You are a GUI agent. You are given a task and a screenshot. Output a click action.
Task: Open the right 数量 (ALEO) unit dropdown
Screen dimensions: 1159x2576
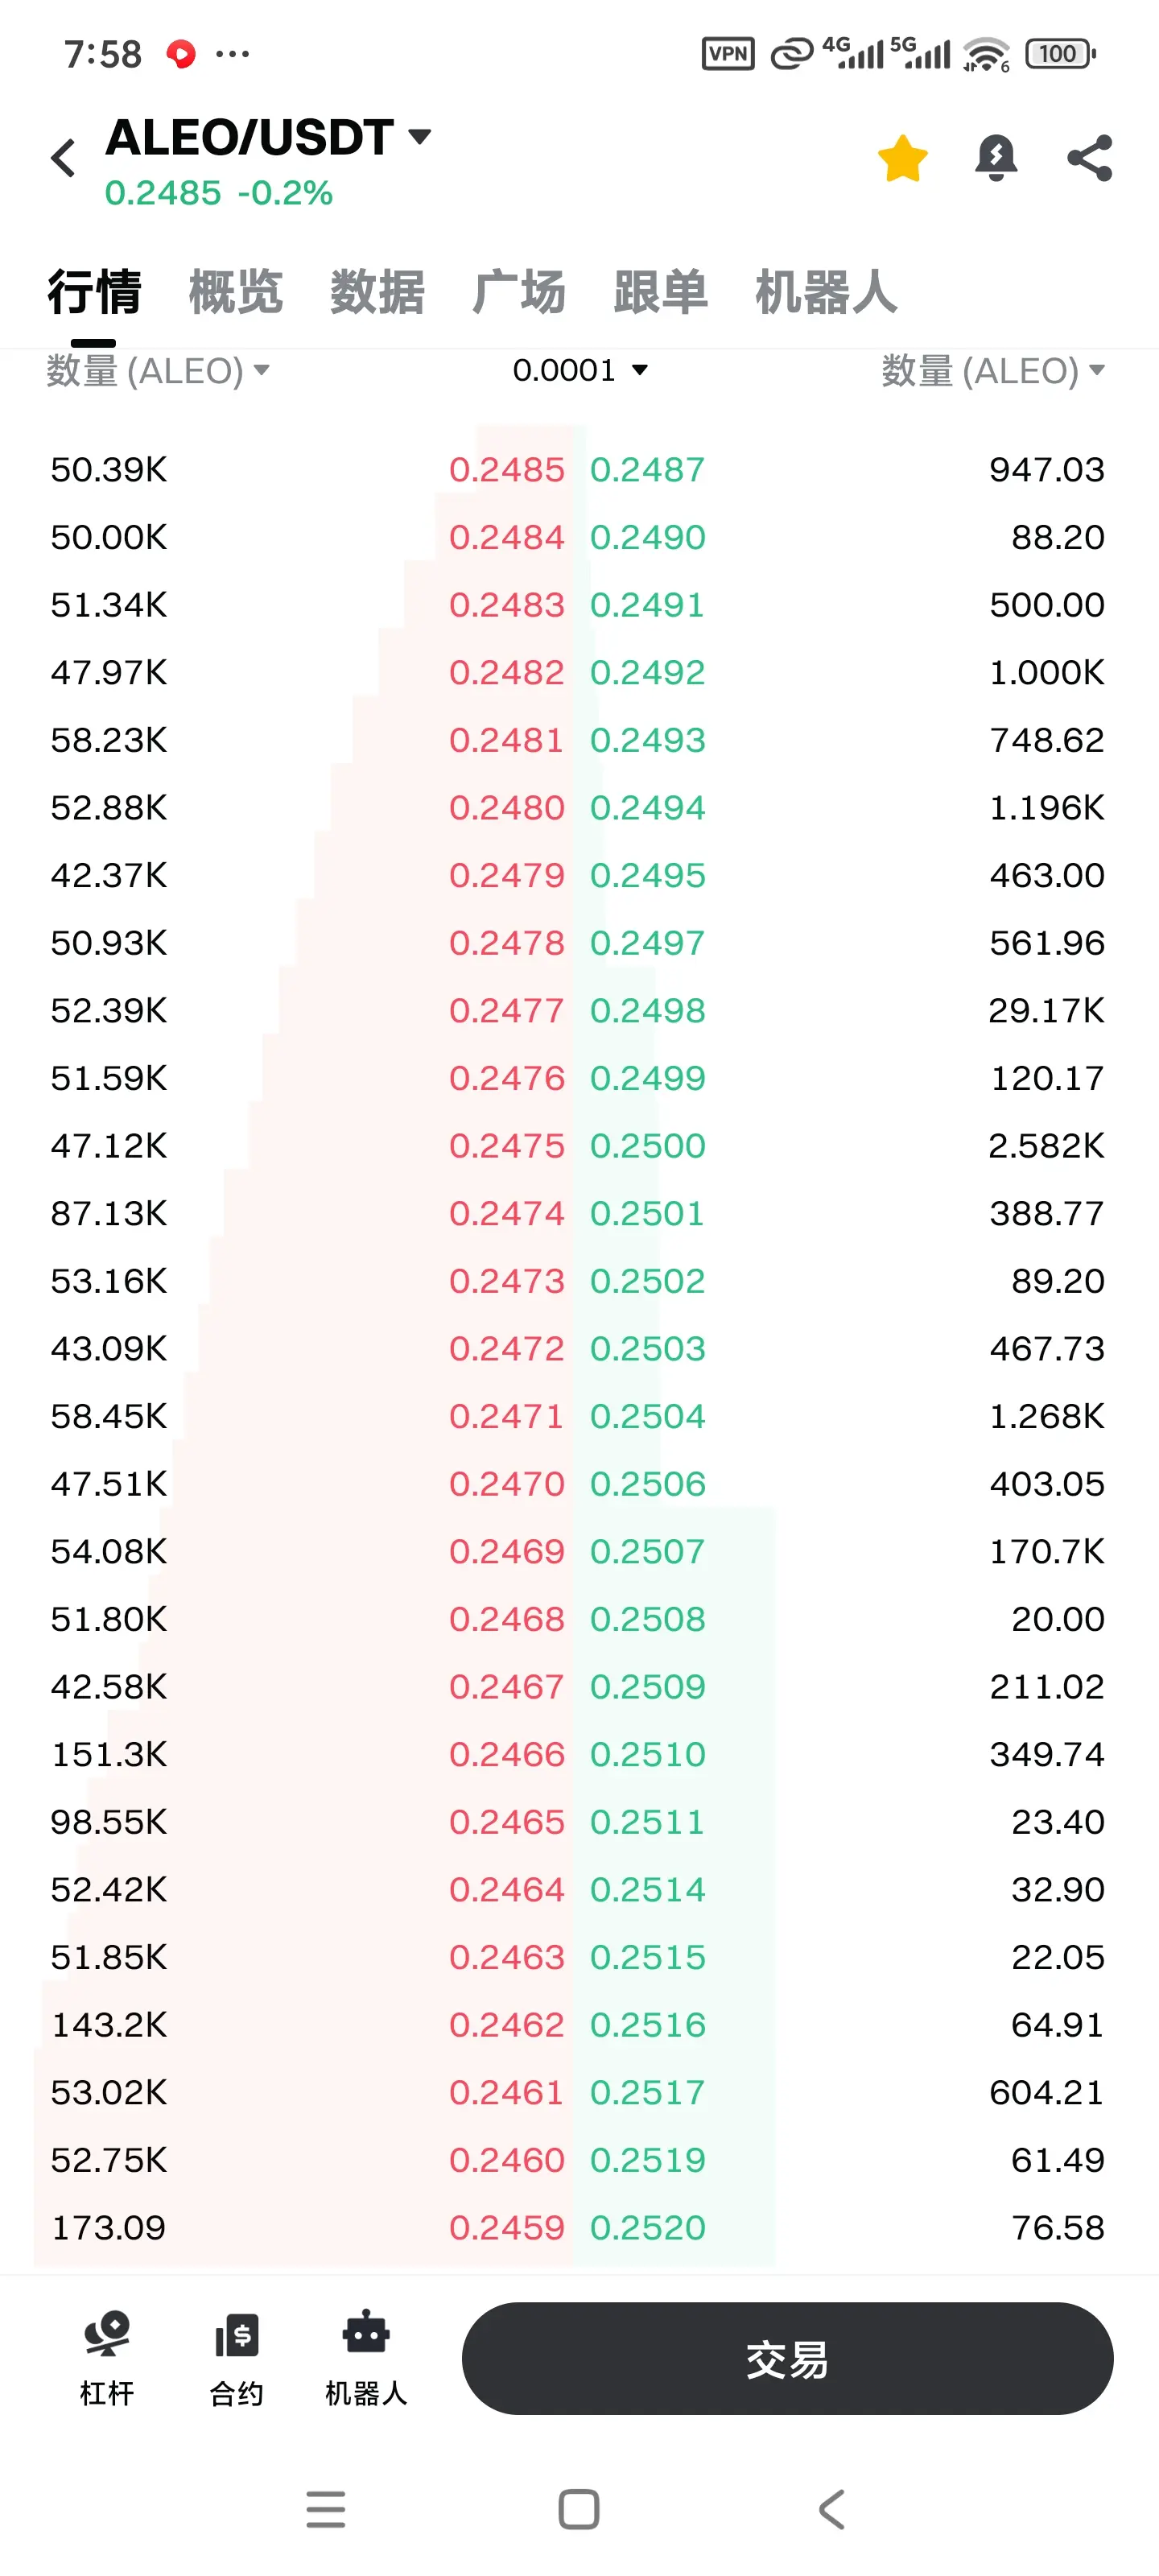click(993, 371)
